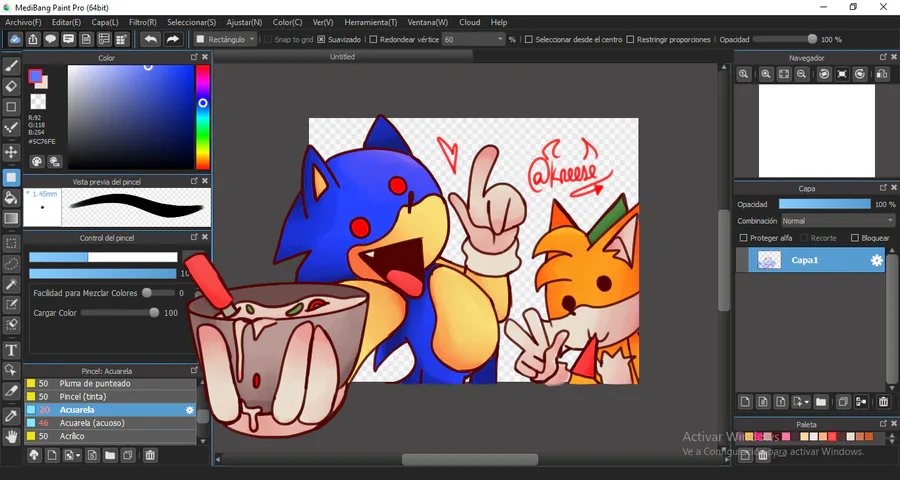Open the Seleccionar(S) menu
Screen dimensions: 900x480
pos(192,22)
